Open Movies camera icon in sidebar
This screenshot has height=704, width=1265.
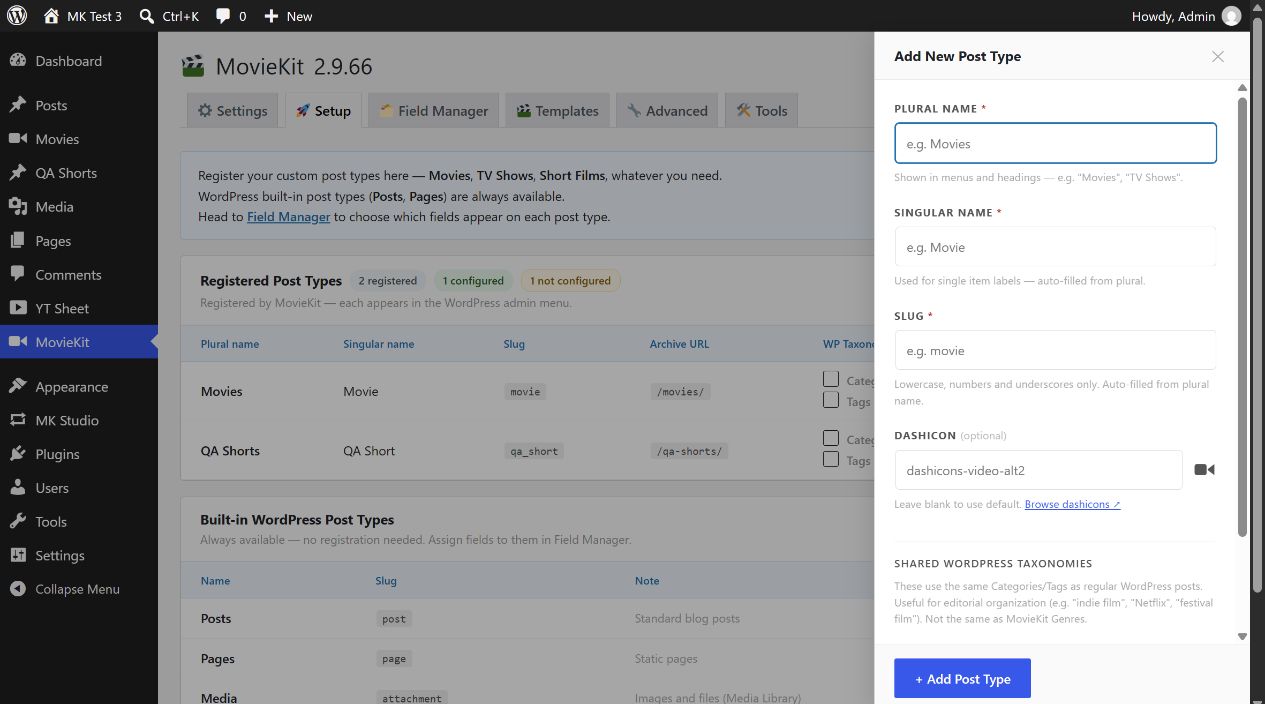pos(17,139)
